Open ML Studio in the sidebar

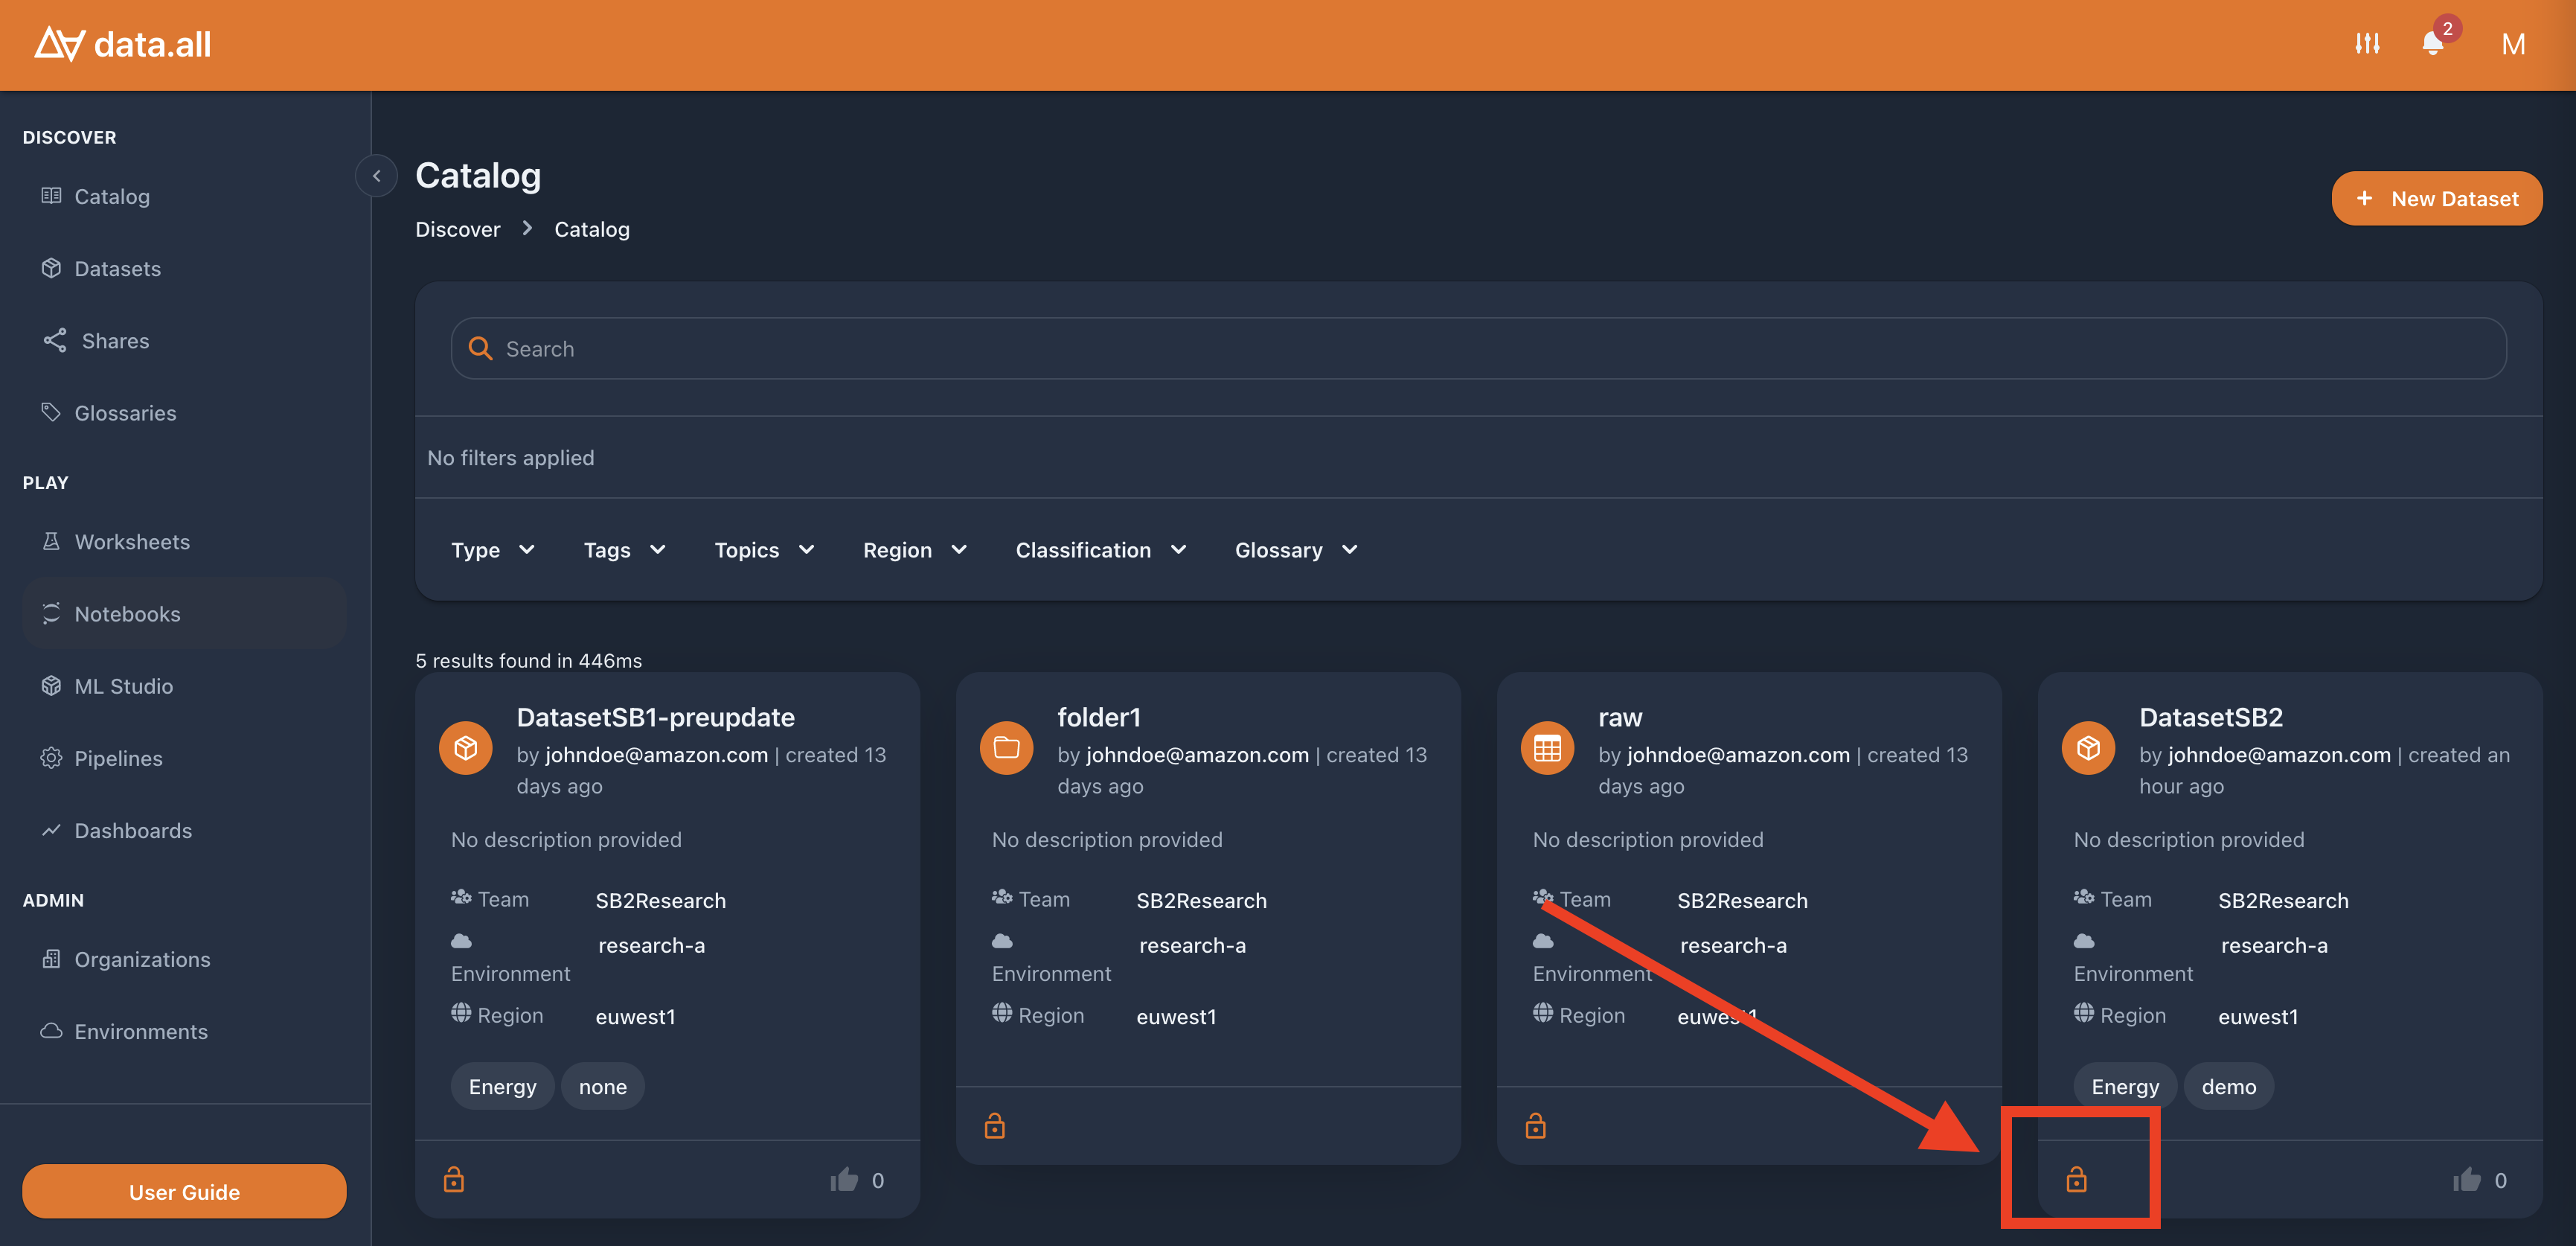(x=185, y=686)
